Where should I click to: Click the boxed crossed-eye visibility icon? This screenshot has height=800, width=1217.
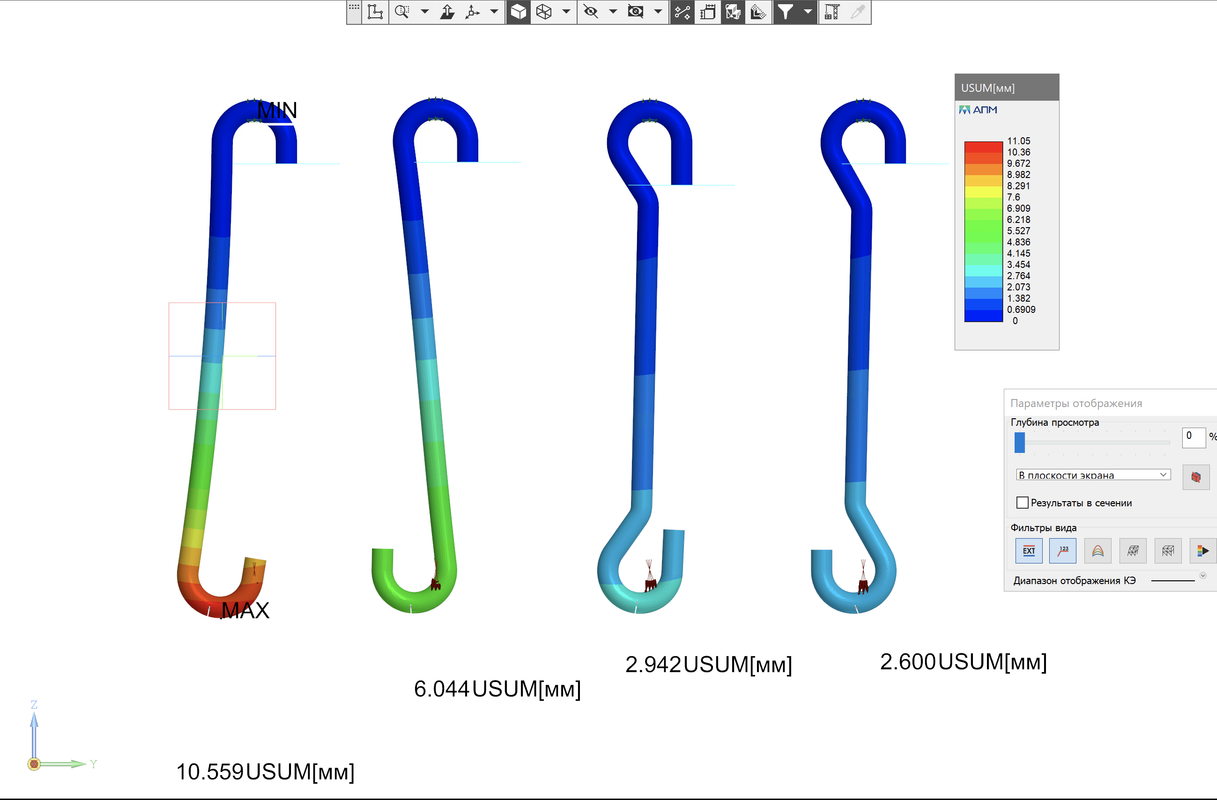pyautogui.click(x=635, y=12)
